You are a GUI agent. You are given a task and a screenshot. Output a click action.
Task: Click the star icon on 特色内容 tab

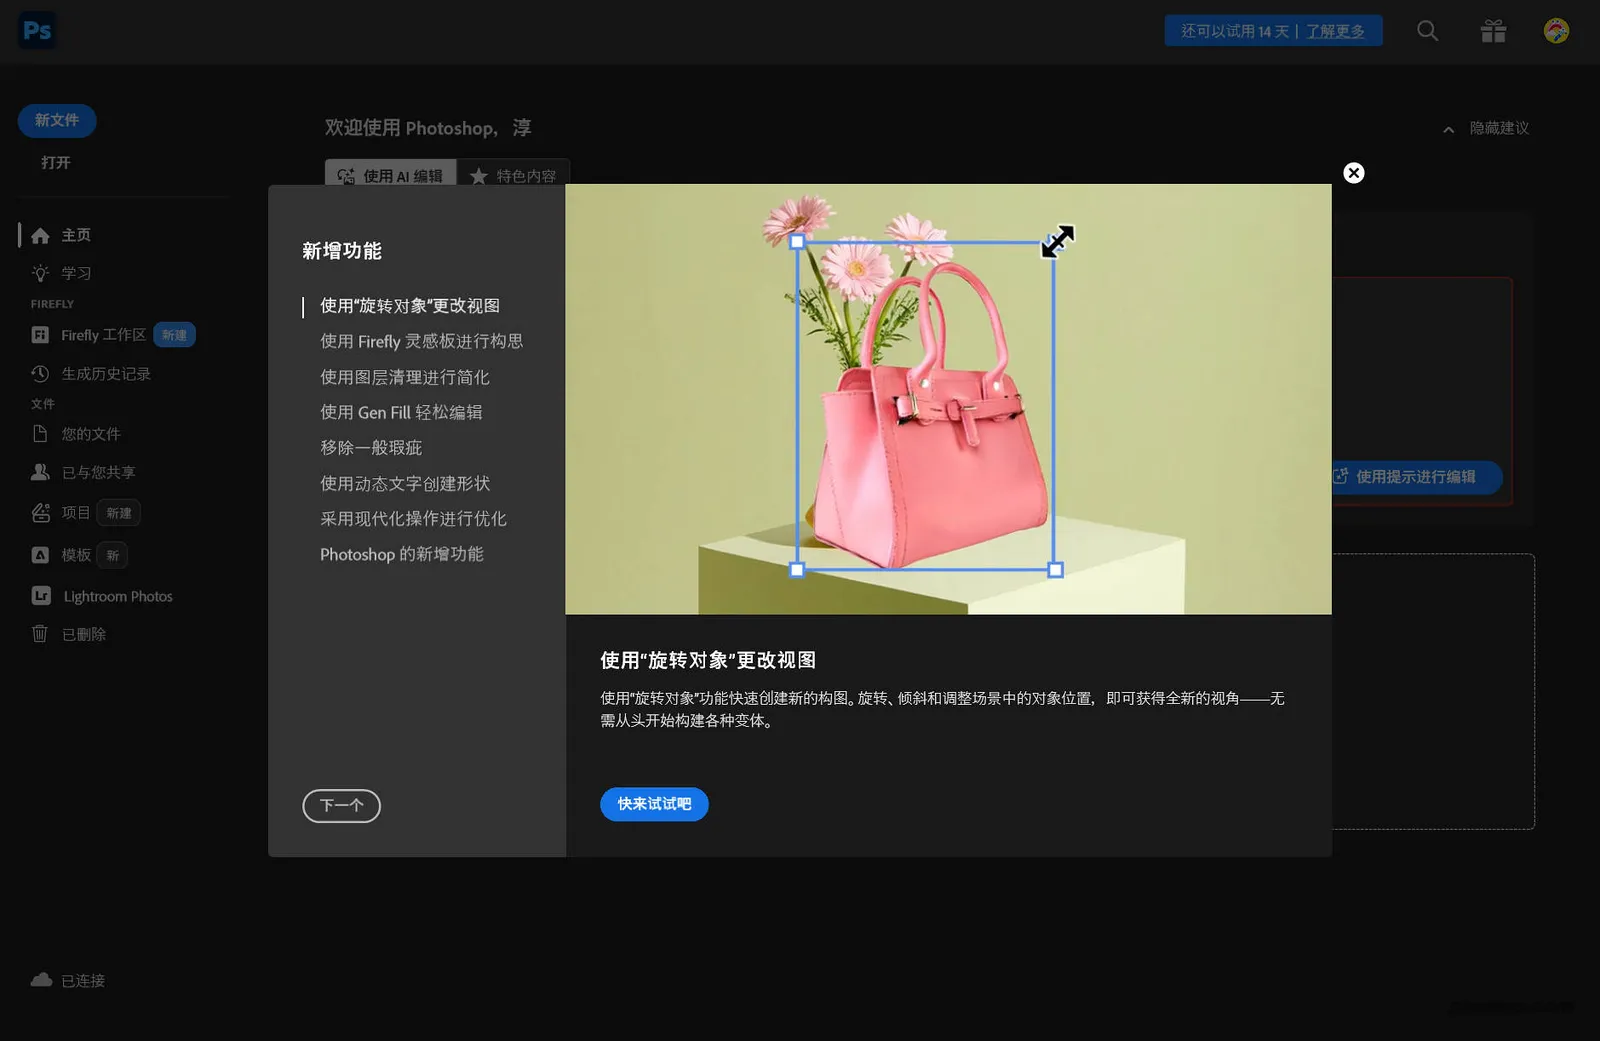[479, 176]
